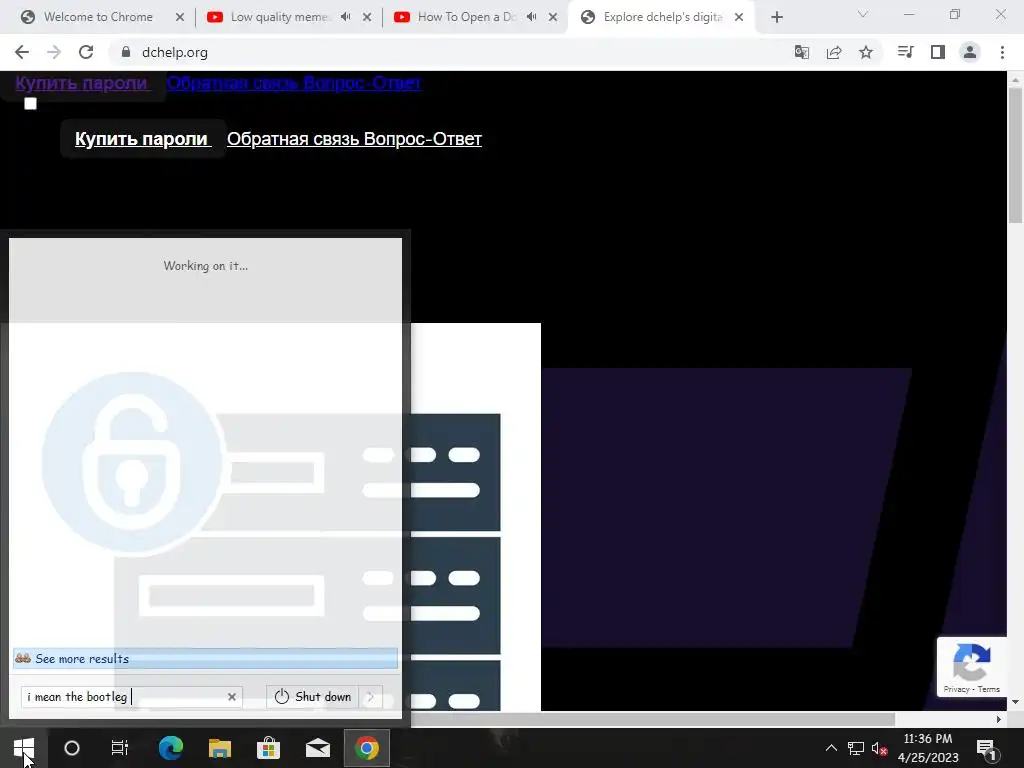The height and width of the screenshot is (768, 1024).
Task: Close the Explore dchelp's tab
Action: pos(739,17)
